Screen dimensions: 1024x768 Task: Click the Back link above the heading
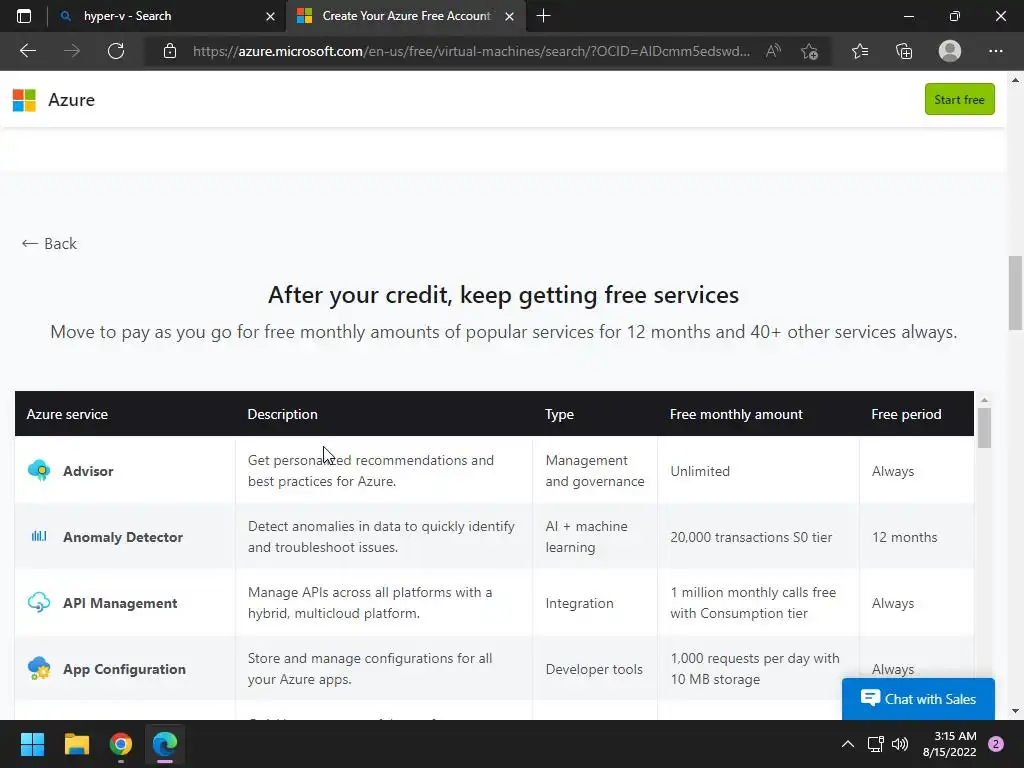[x=49, y=244]
